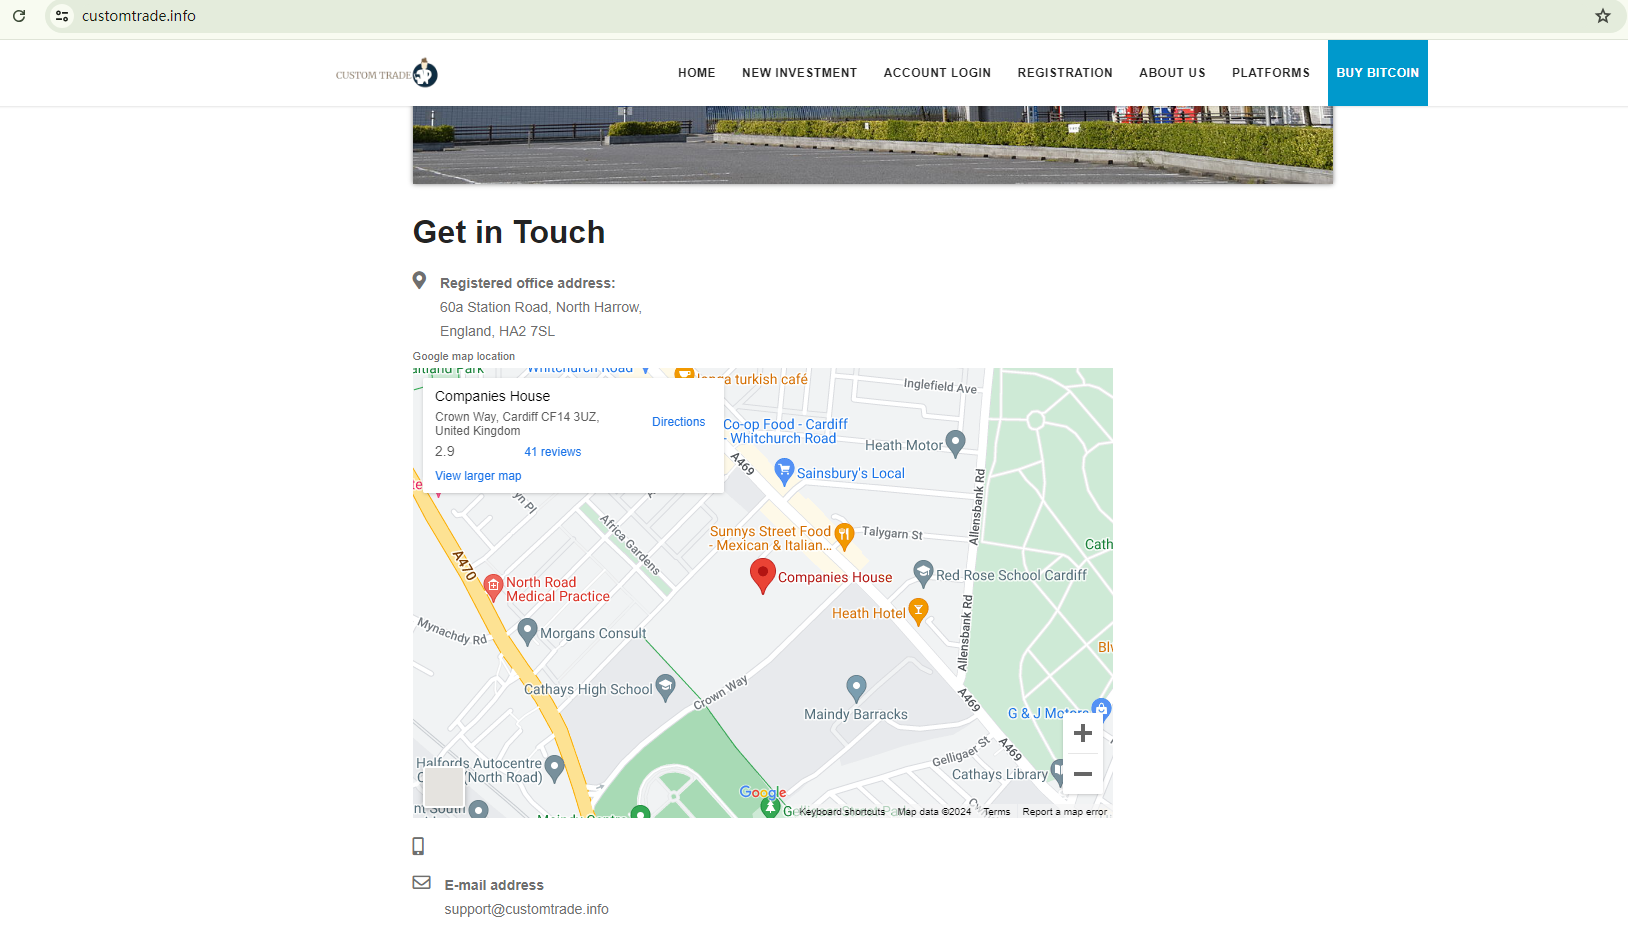1628x934 pixels.
Task: Reload the page with the refresh icon
Action: coord(19,16)
